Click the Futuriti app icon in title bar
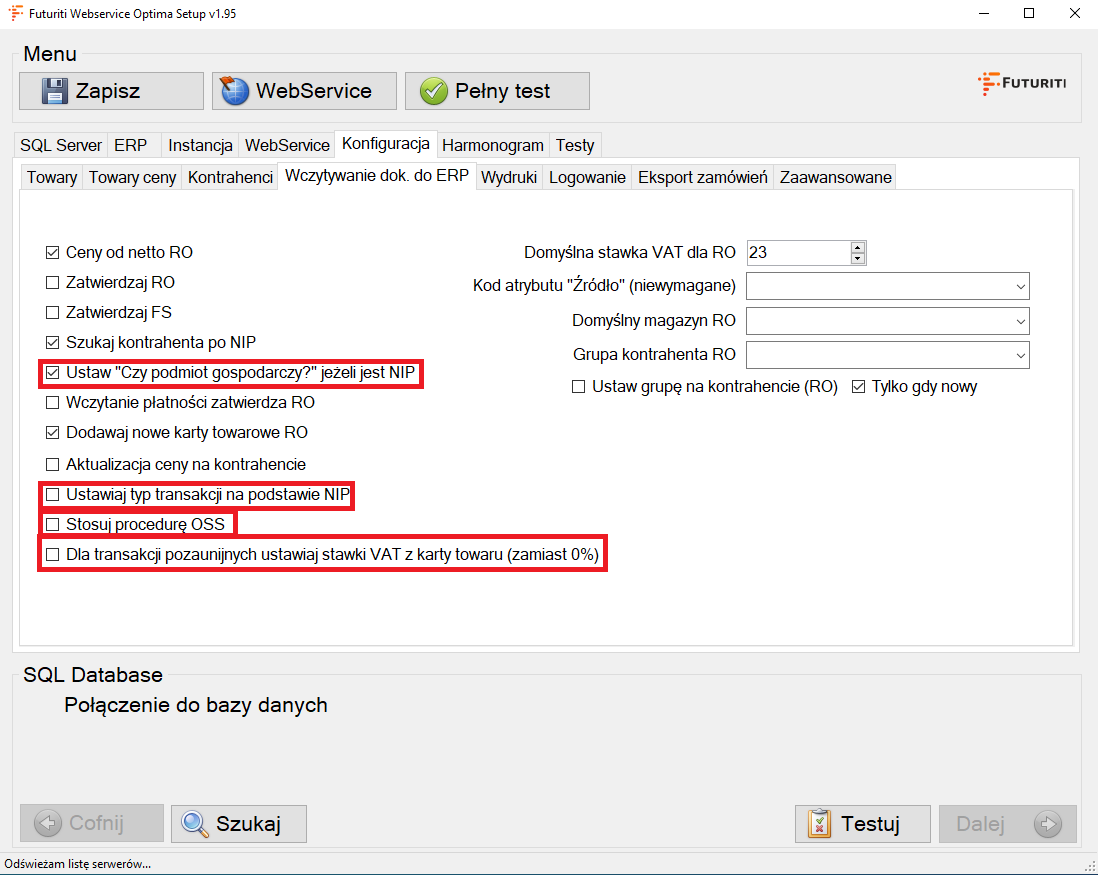This screenshot has width=1098, height=875. coord(17,13)
